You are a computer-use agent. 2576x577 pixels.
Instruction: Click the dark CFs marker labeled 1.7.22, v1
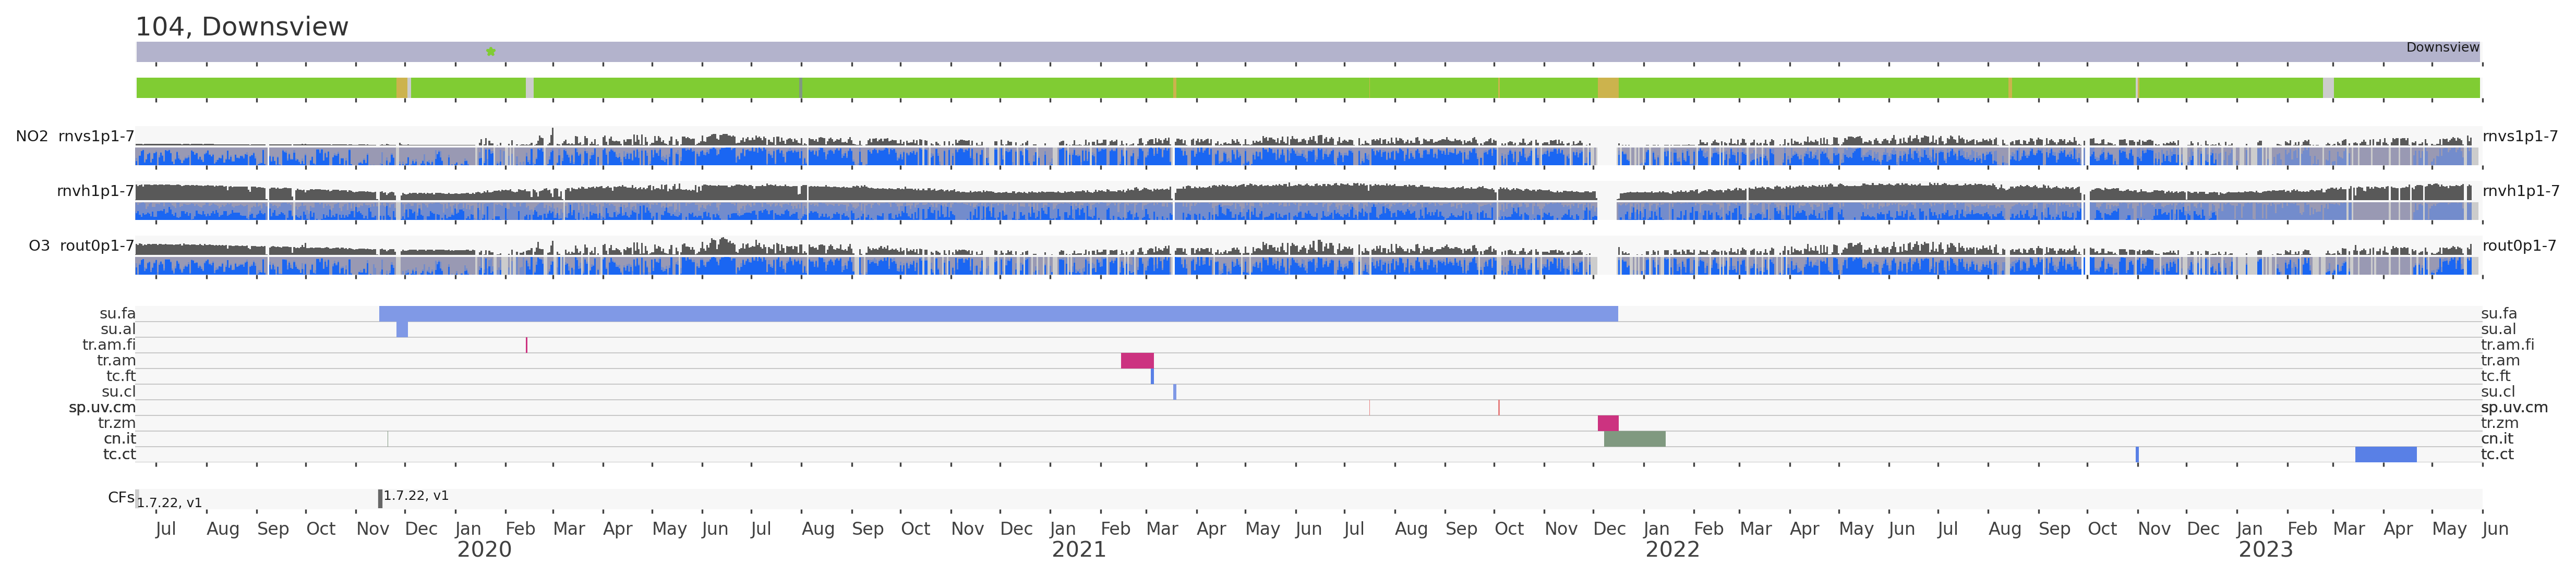tap(380, 498)
